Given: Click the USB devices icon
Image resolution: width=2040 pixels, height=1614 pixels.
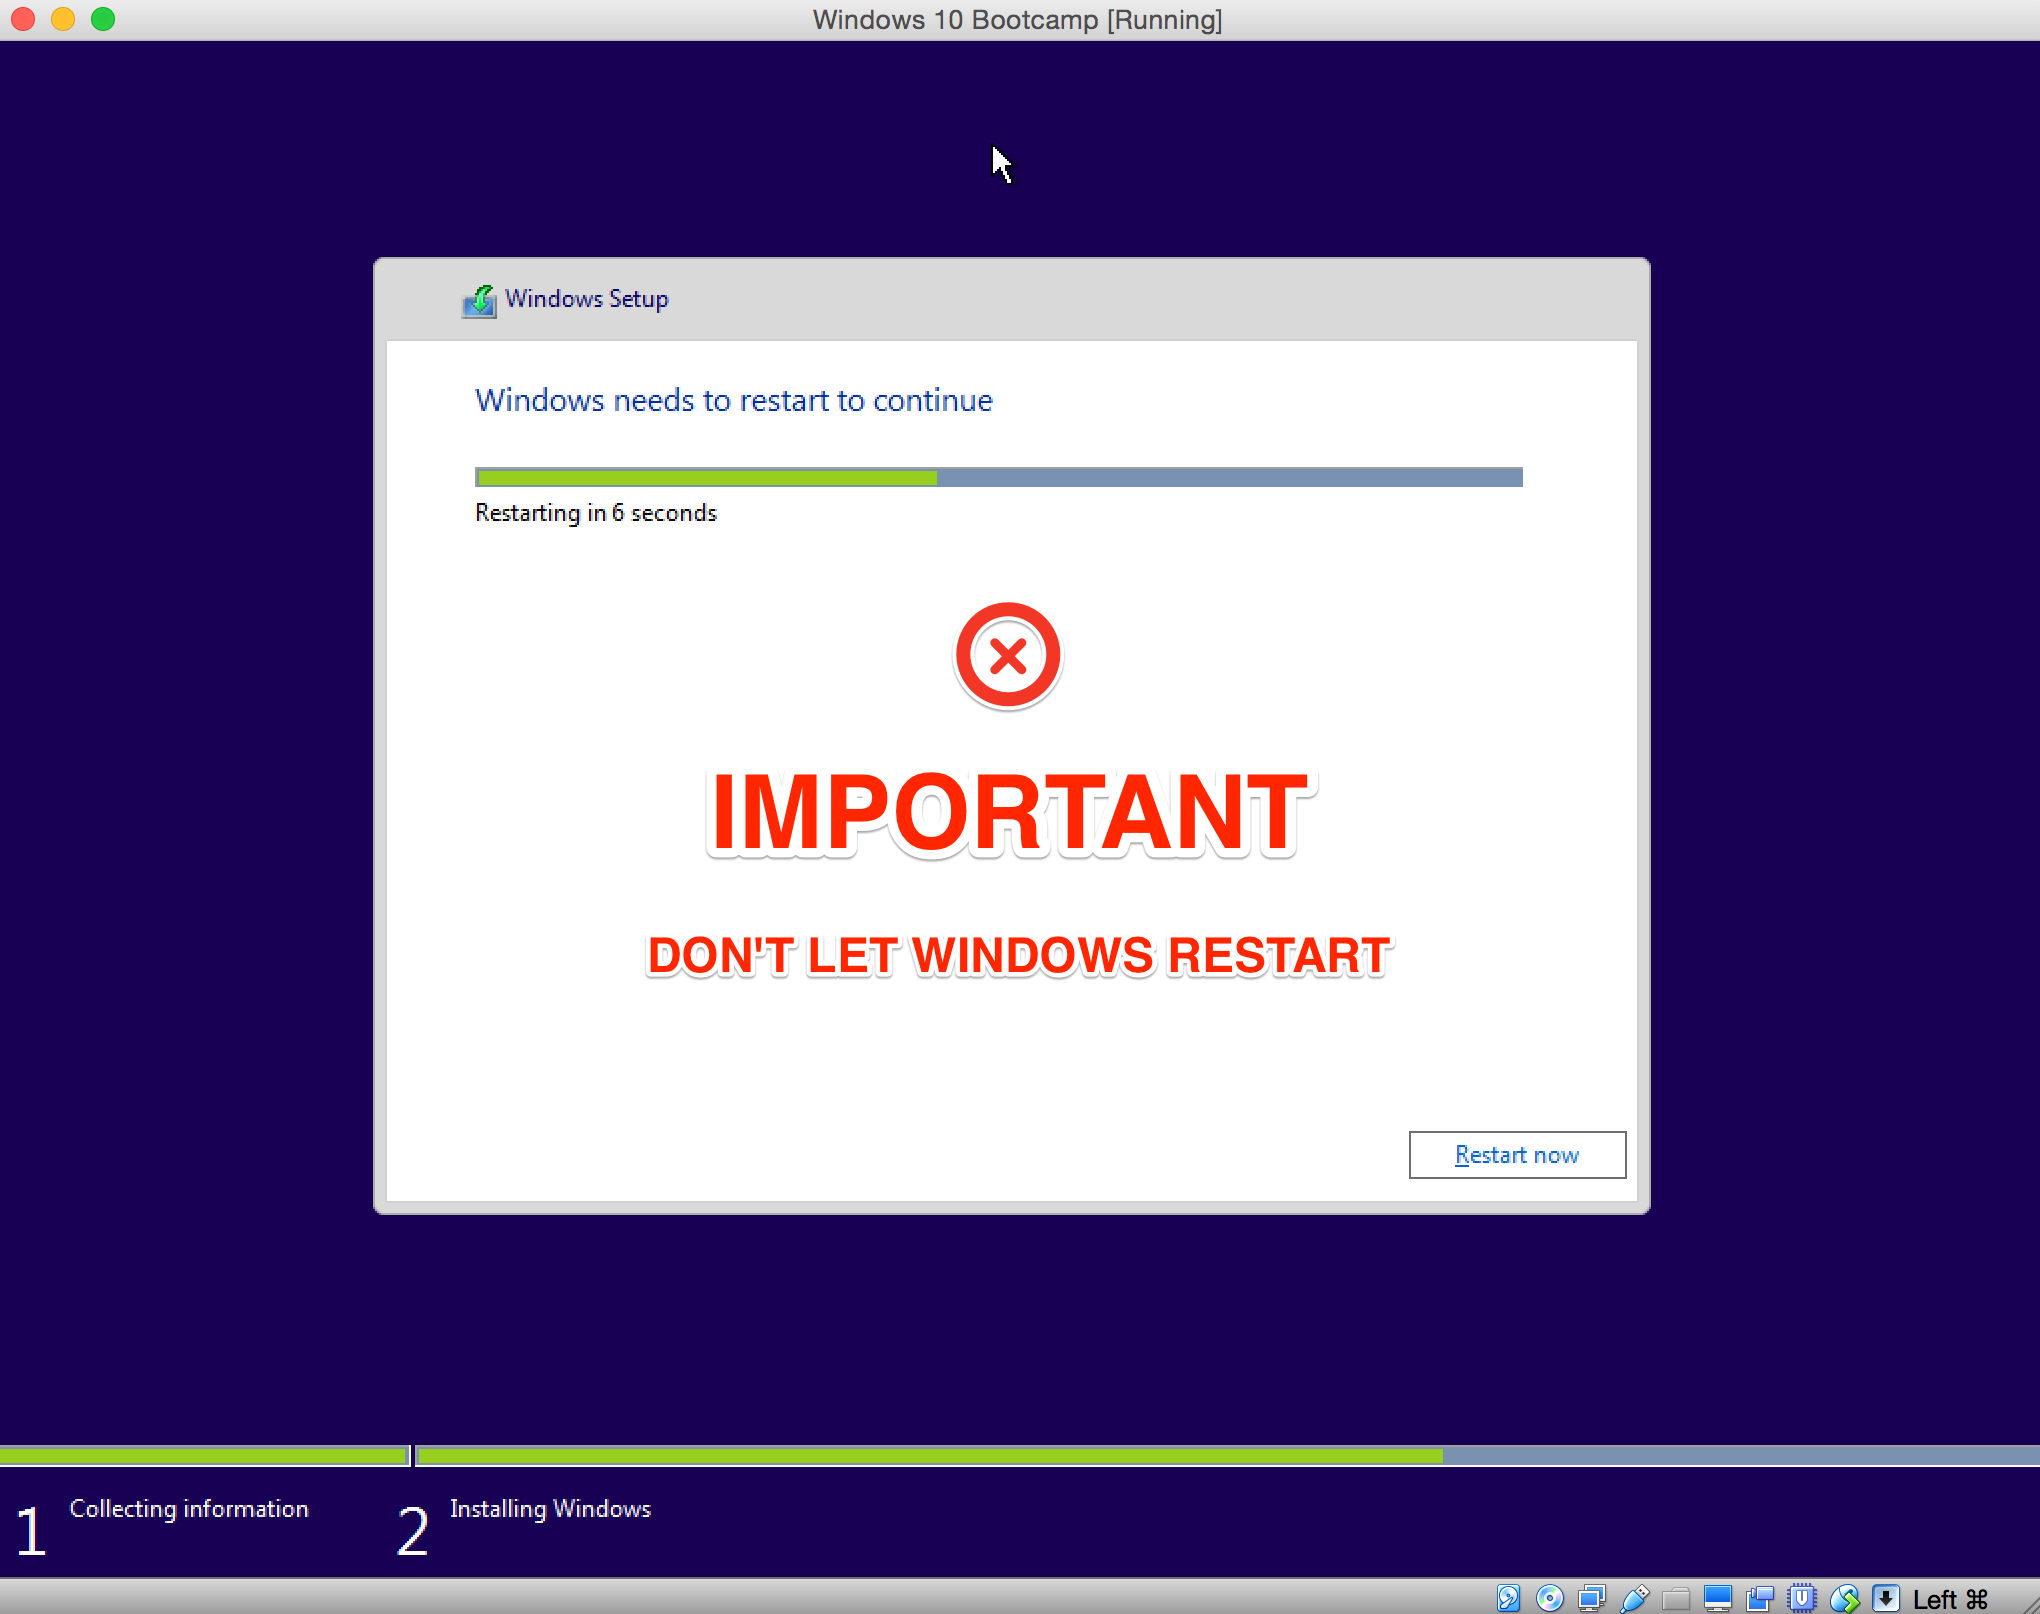Looking at the screenshot, I should 1634,1598.
